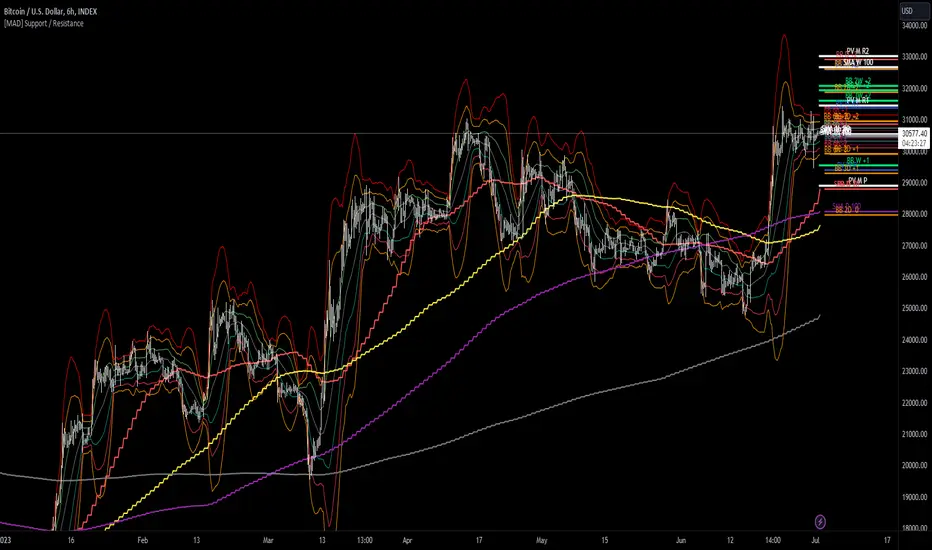Click the 29000.00 price axis value

(914, 183)
